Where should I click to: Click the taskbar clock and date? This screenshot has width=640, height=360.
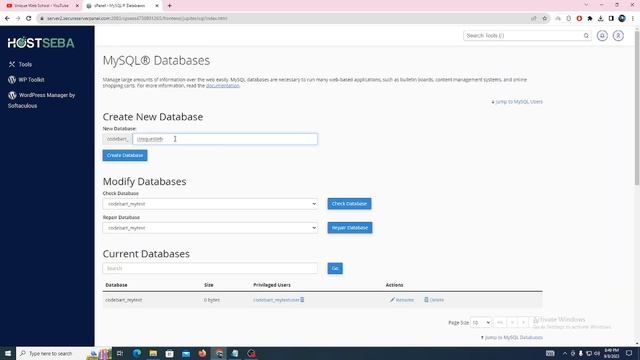tap(611, 353)
